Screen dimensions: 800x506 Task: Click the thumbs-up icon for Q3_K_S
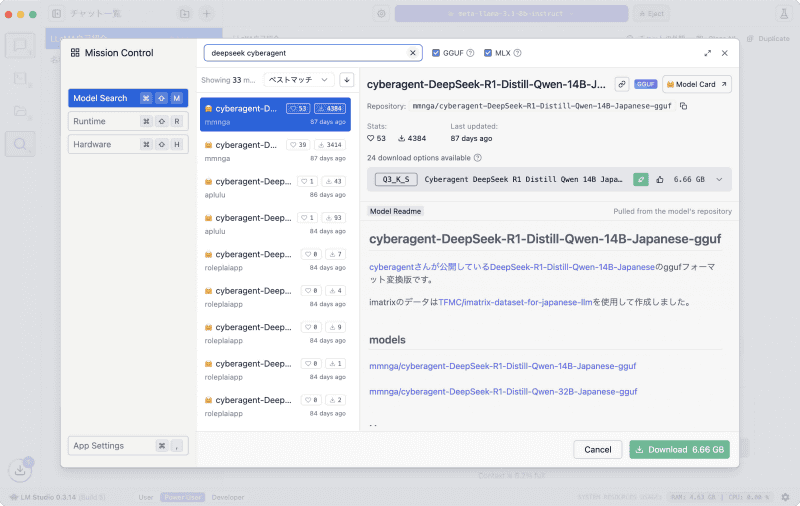[660, 180]
